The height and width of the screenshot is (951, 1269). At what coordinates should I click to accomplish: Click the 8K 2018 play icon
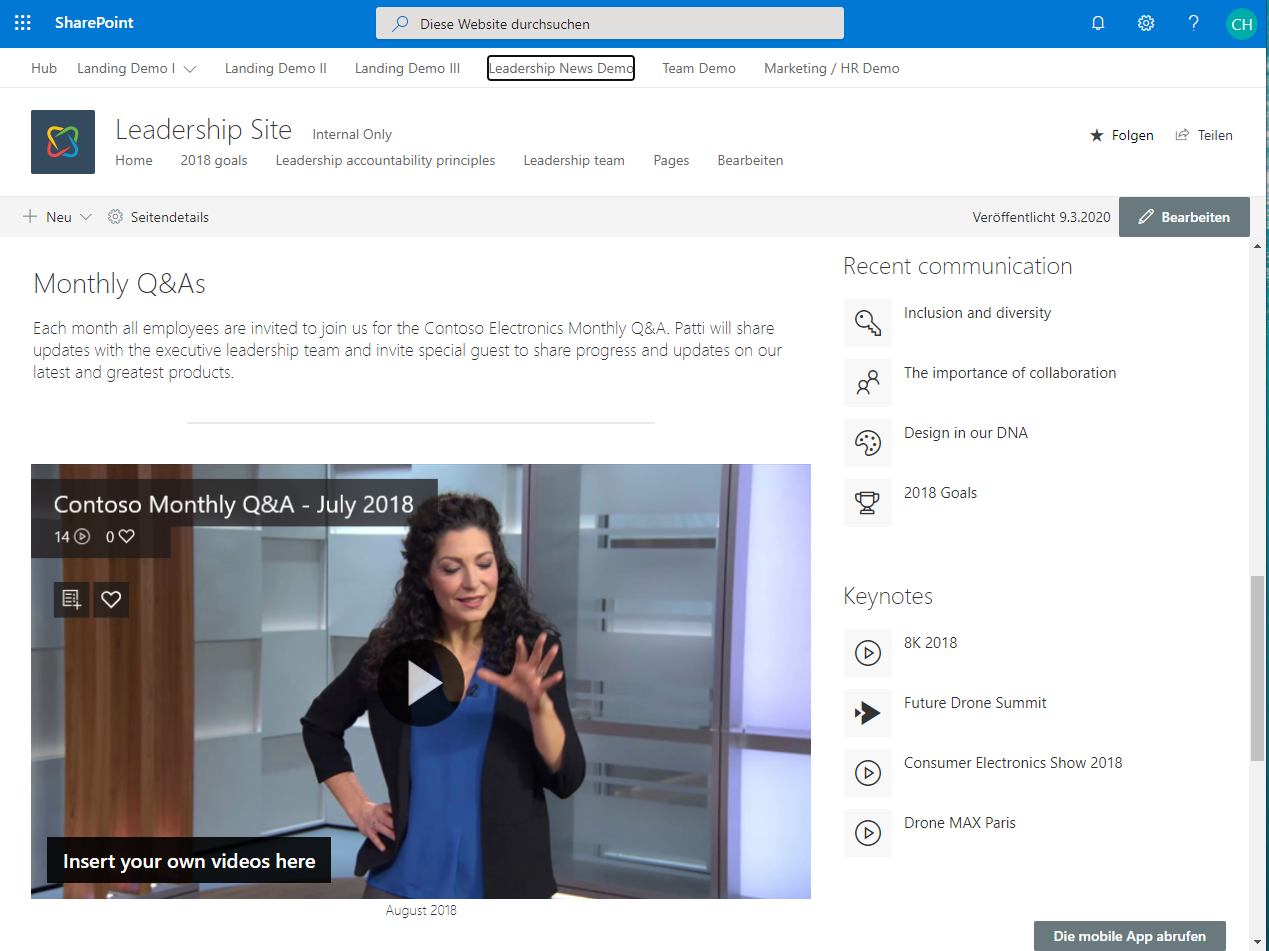pyautogui.click(x=868, y=653)
